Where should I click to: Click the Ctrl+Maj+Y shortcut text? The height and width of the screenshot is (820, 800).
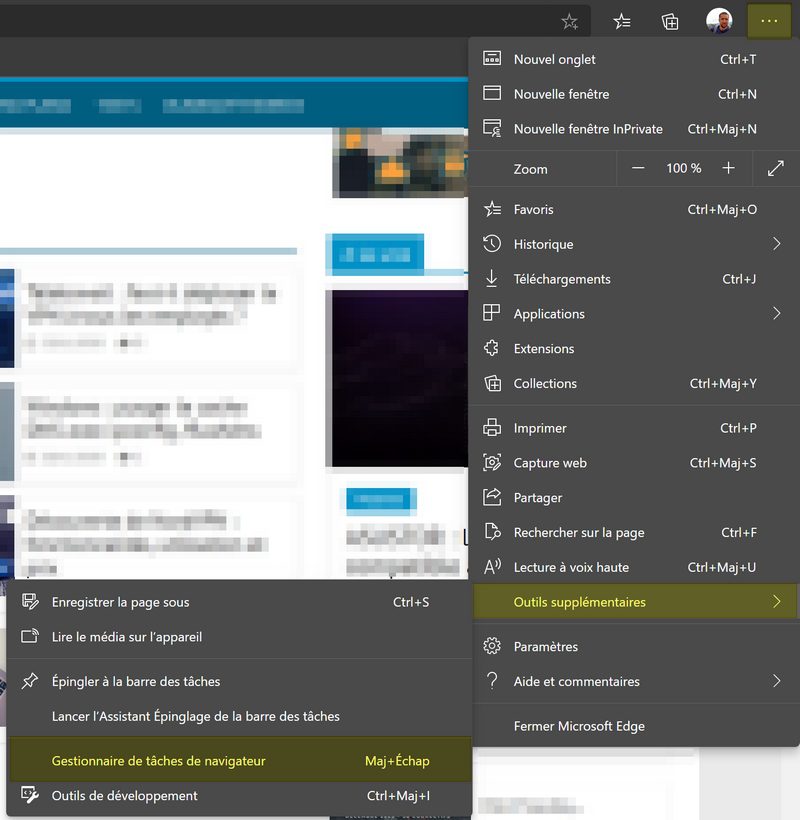[x=723, y=383]
